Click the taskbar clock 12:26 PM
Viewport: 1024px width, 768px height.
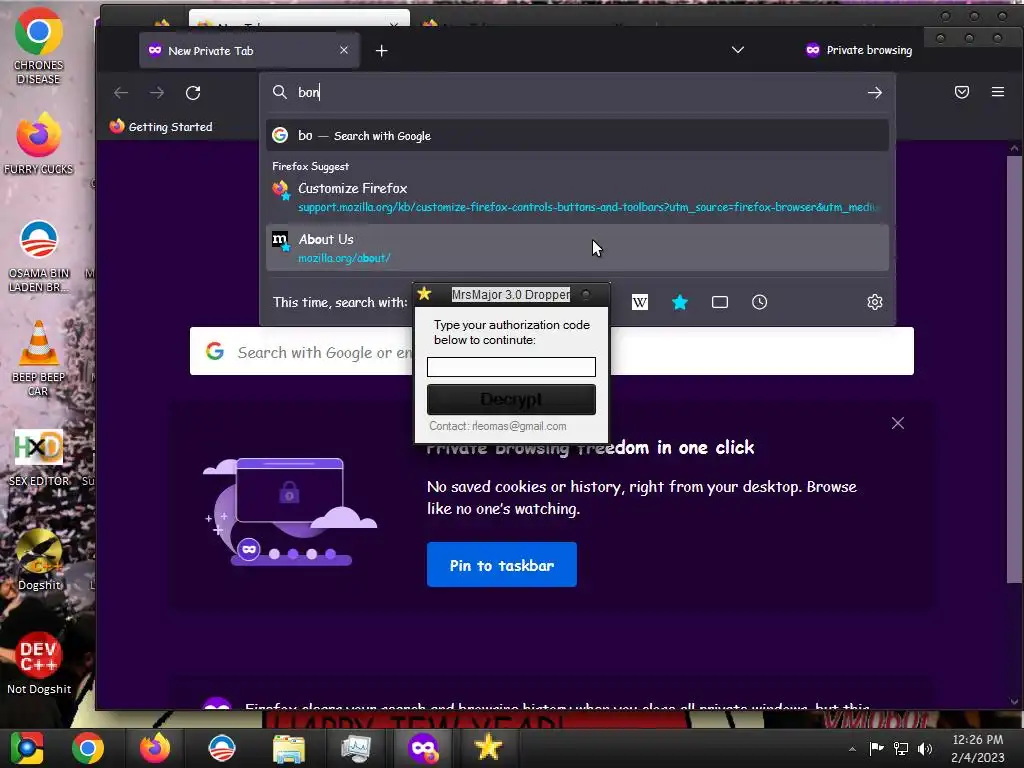977,748
